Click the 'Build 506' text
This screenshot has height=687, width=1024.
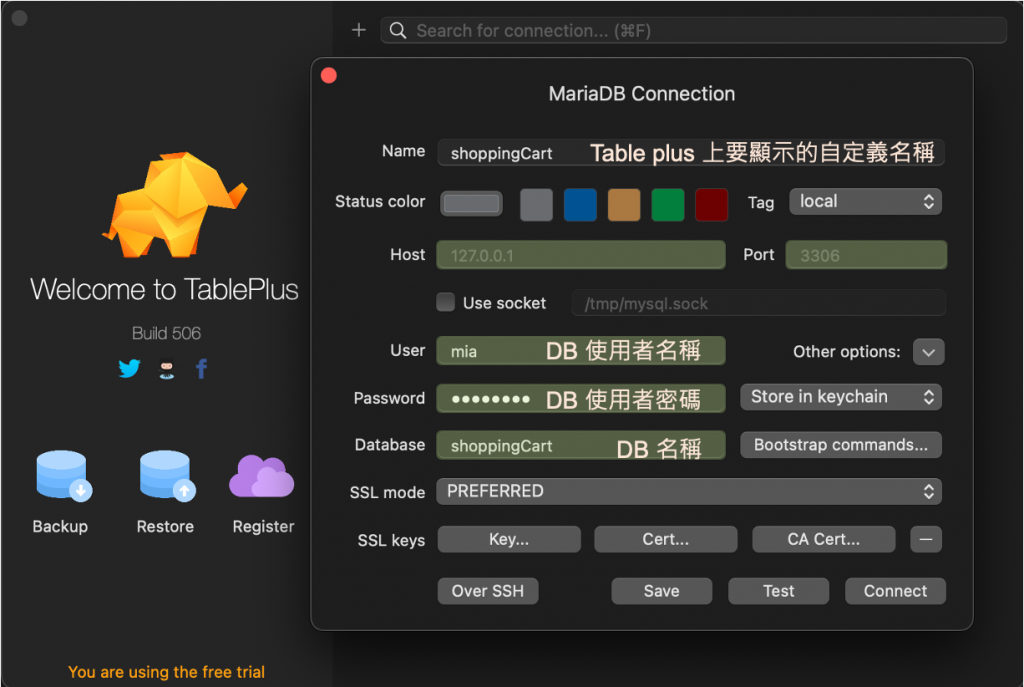tap(167, 333)
